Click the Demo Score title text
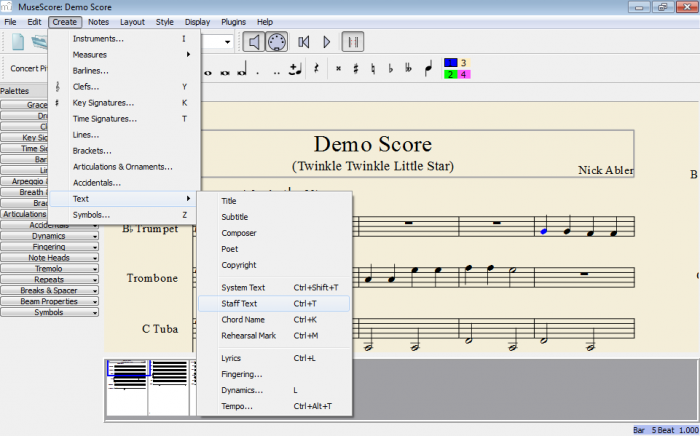This screenshot has height=436, width=700. click(373, 144)
